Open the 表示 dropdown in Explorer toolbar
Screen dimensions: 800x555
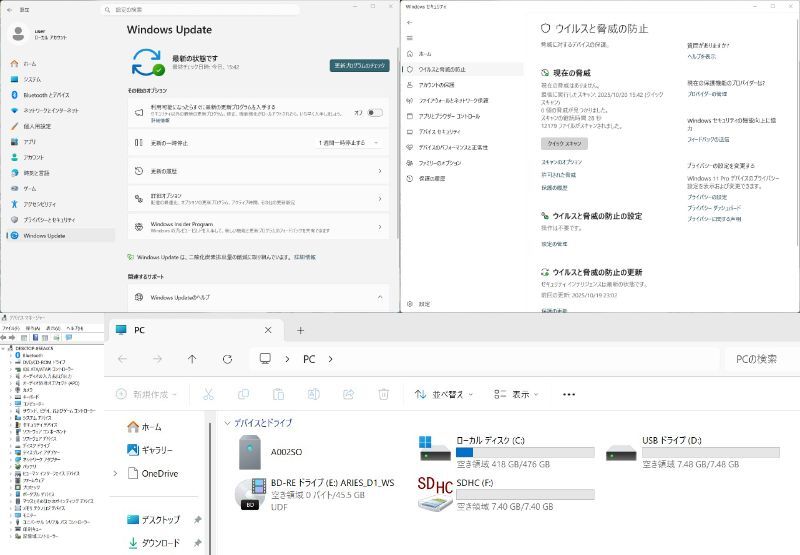(x=516, y=394)
